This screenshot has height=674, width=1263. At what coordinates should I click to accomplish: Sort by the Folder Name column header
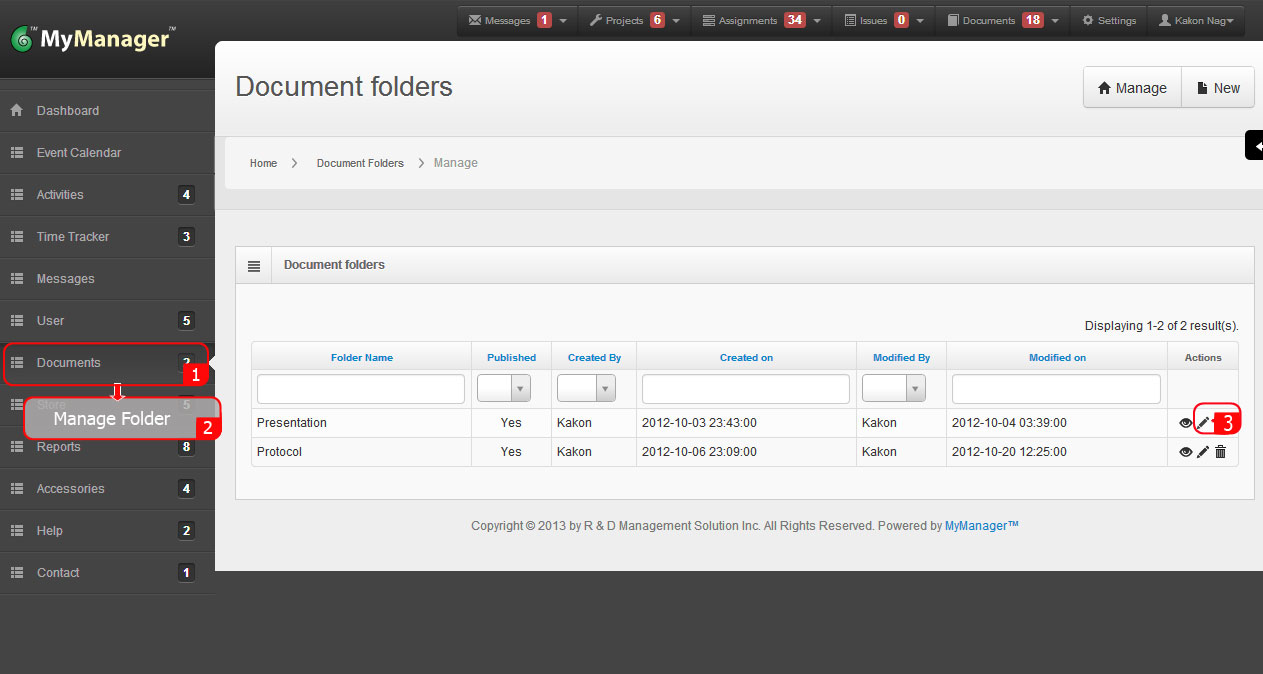tap(360, 357)
